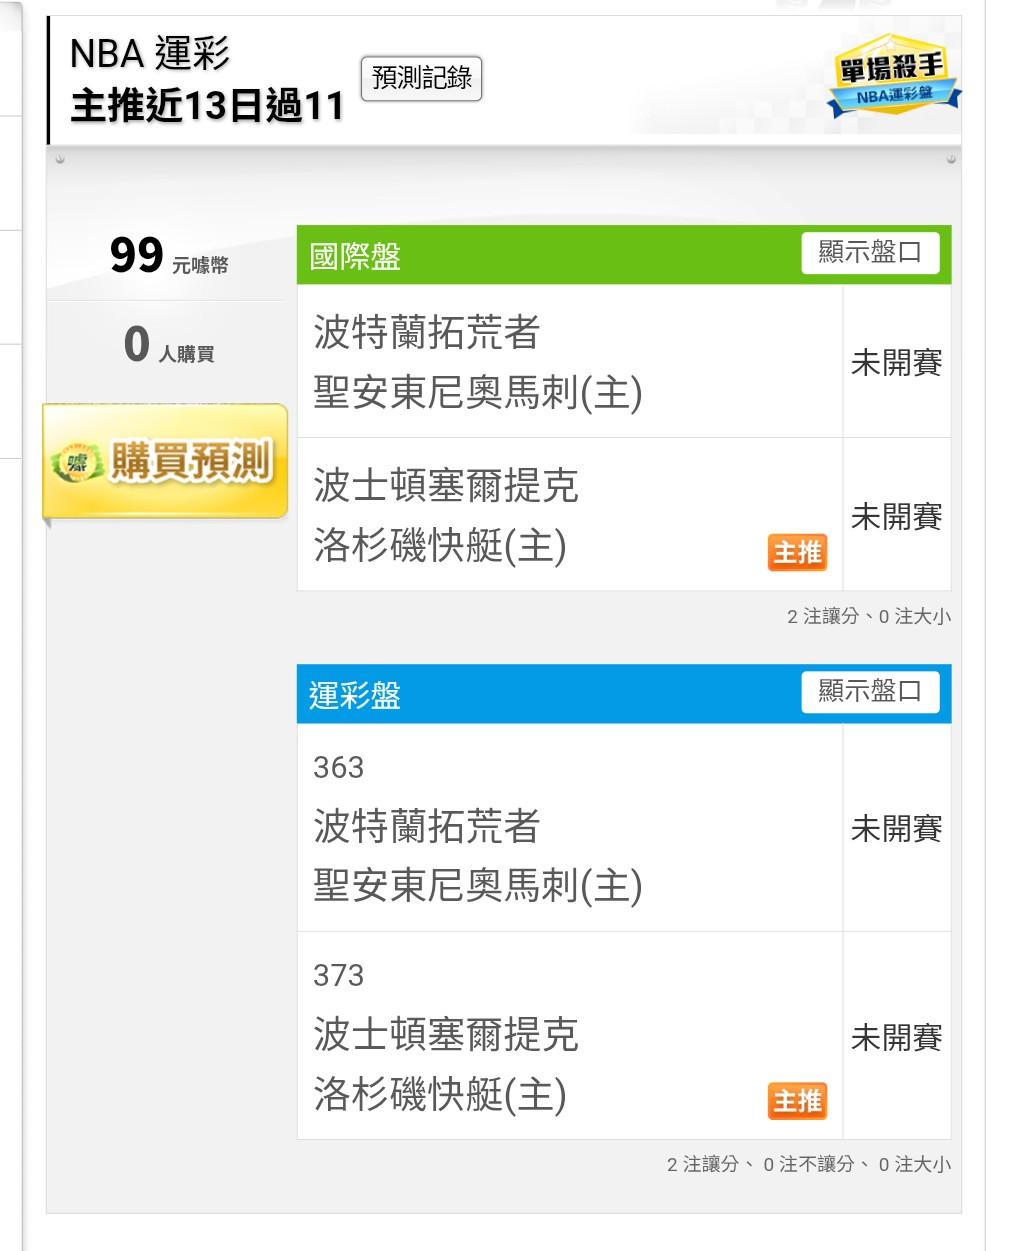Select 洛杉磯快艇(主) in 國際盤 list

point(440,546)
